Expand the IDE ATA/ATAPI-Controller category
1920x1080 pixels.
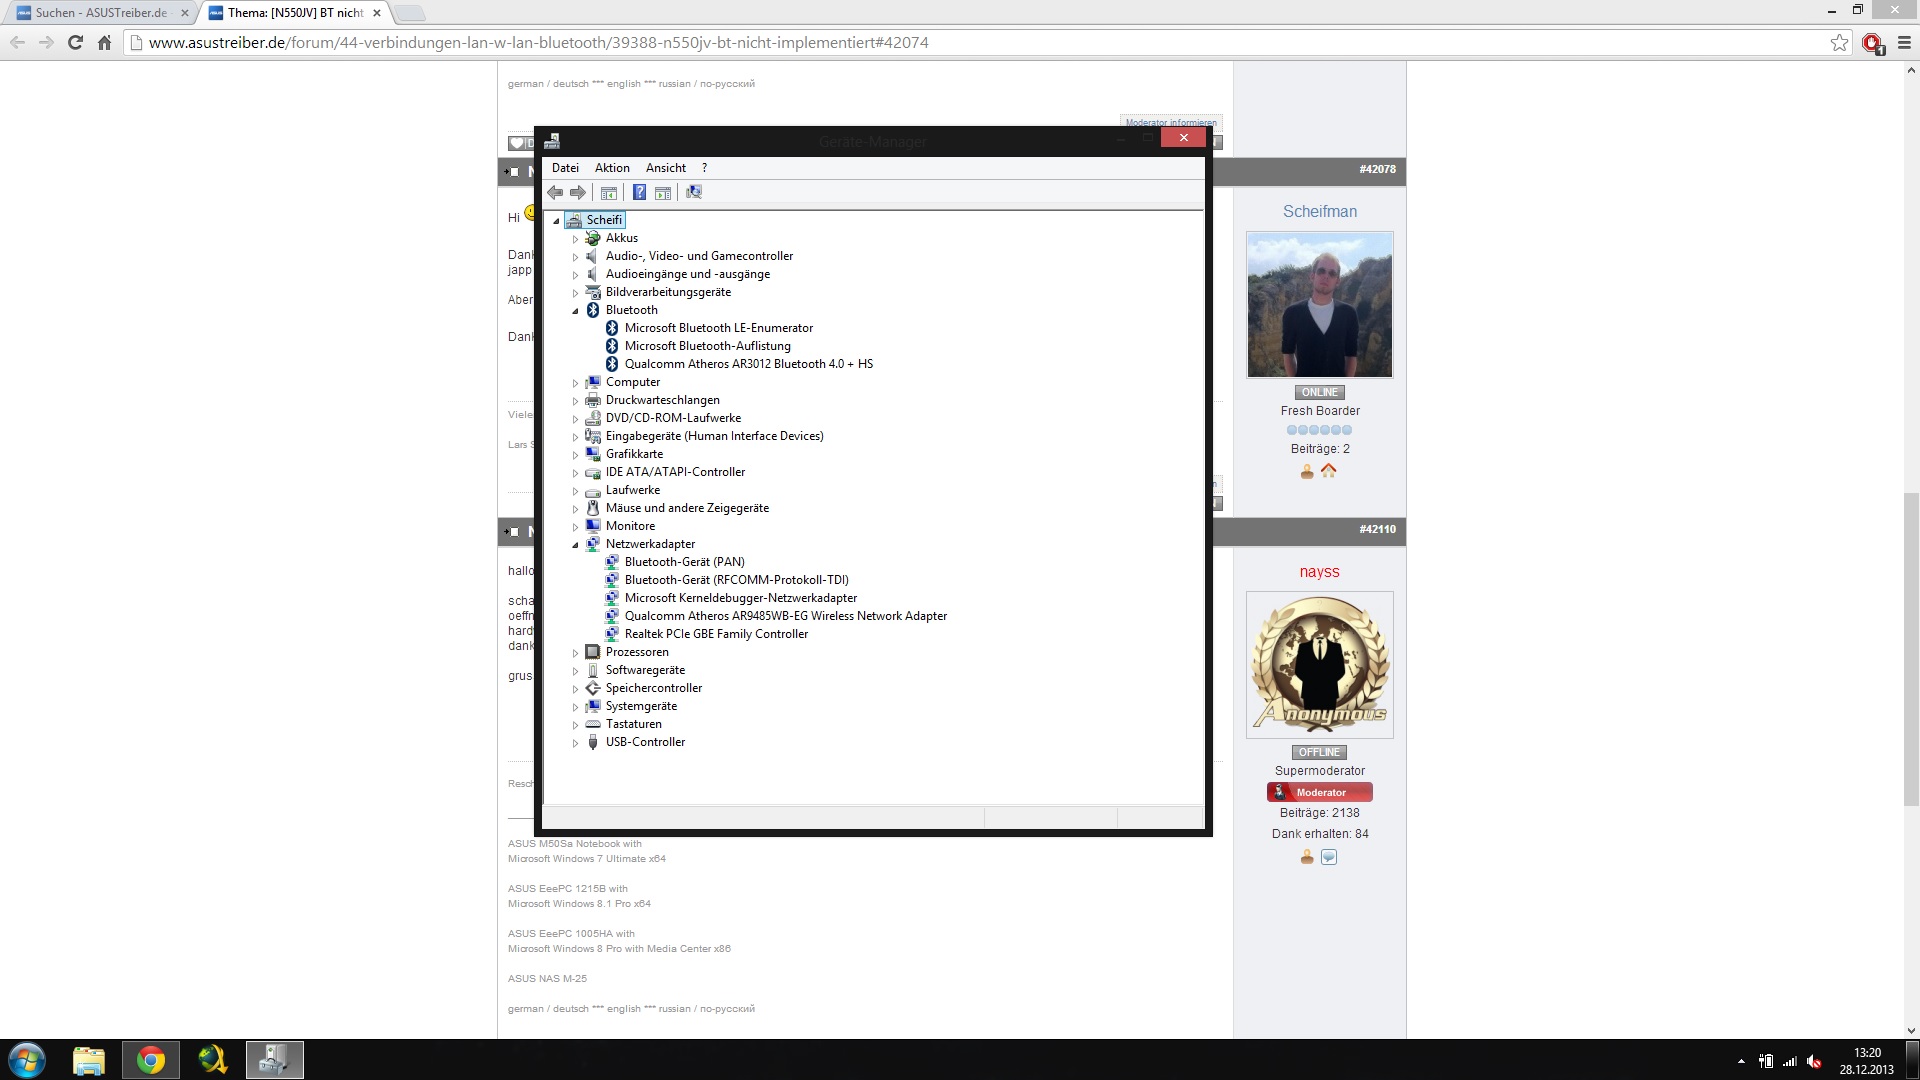(576, 473)
